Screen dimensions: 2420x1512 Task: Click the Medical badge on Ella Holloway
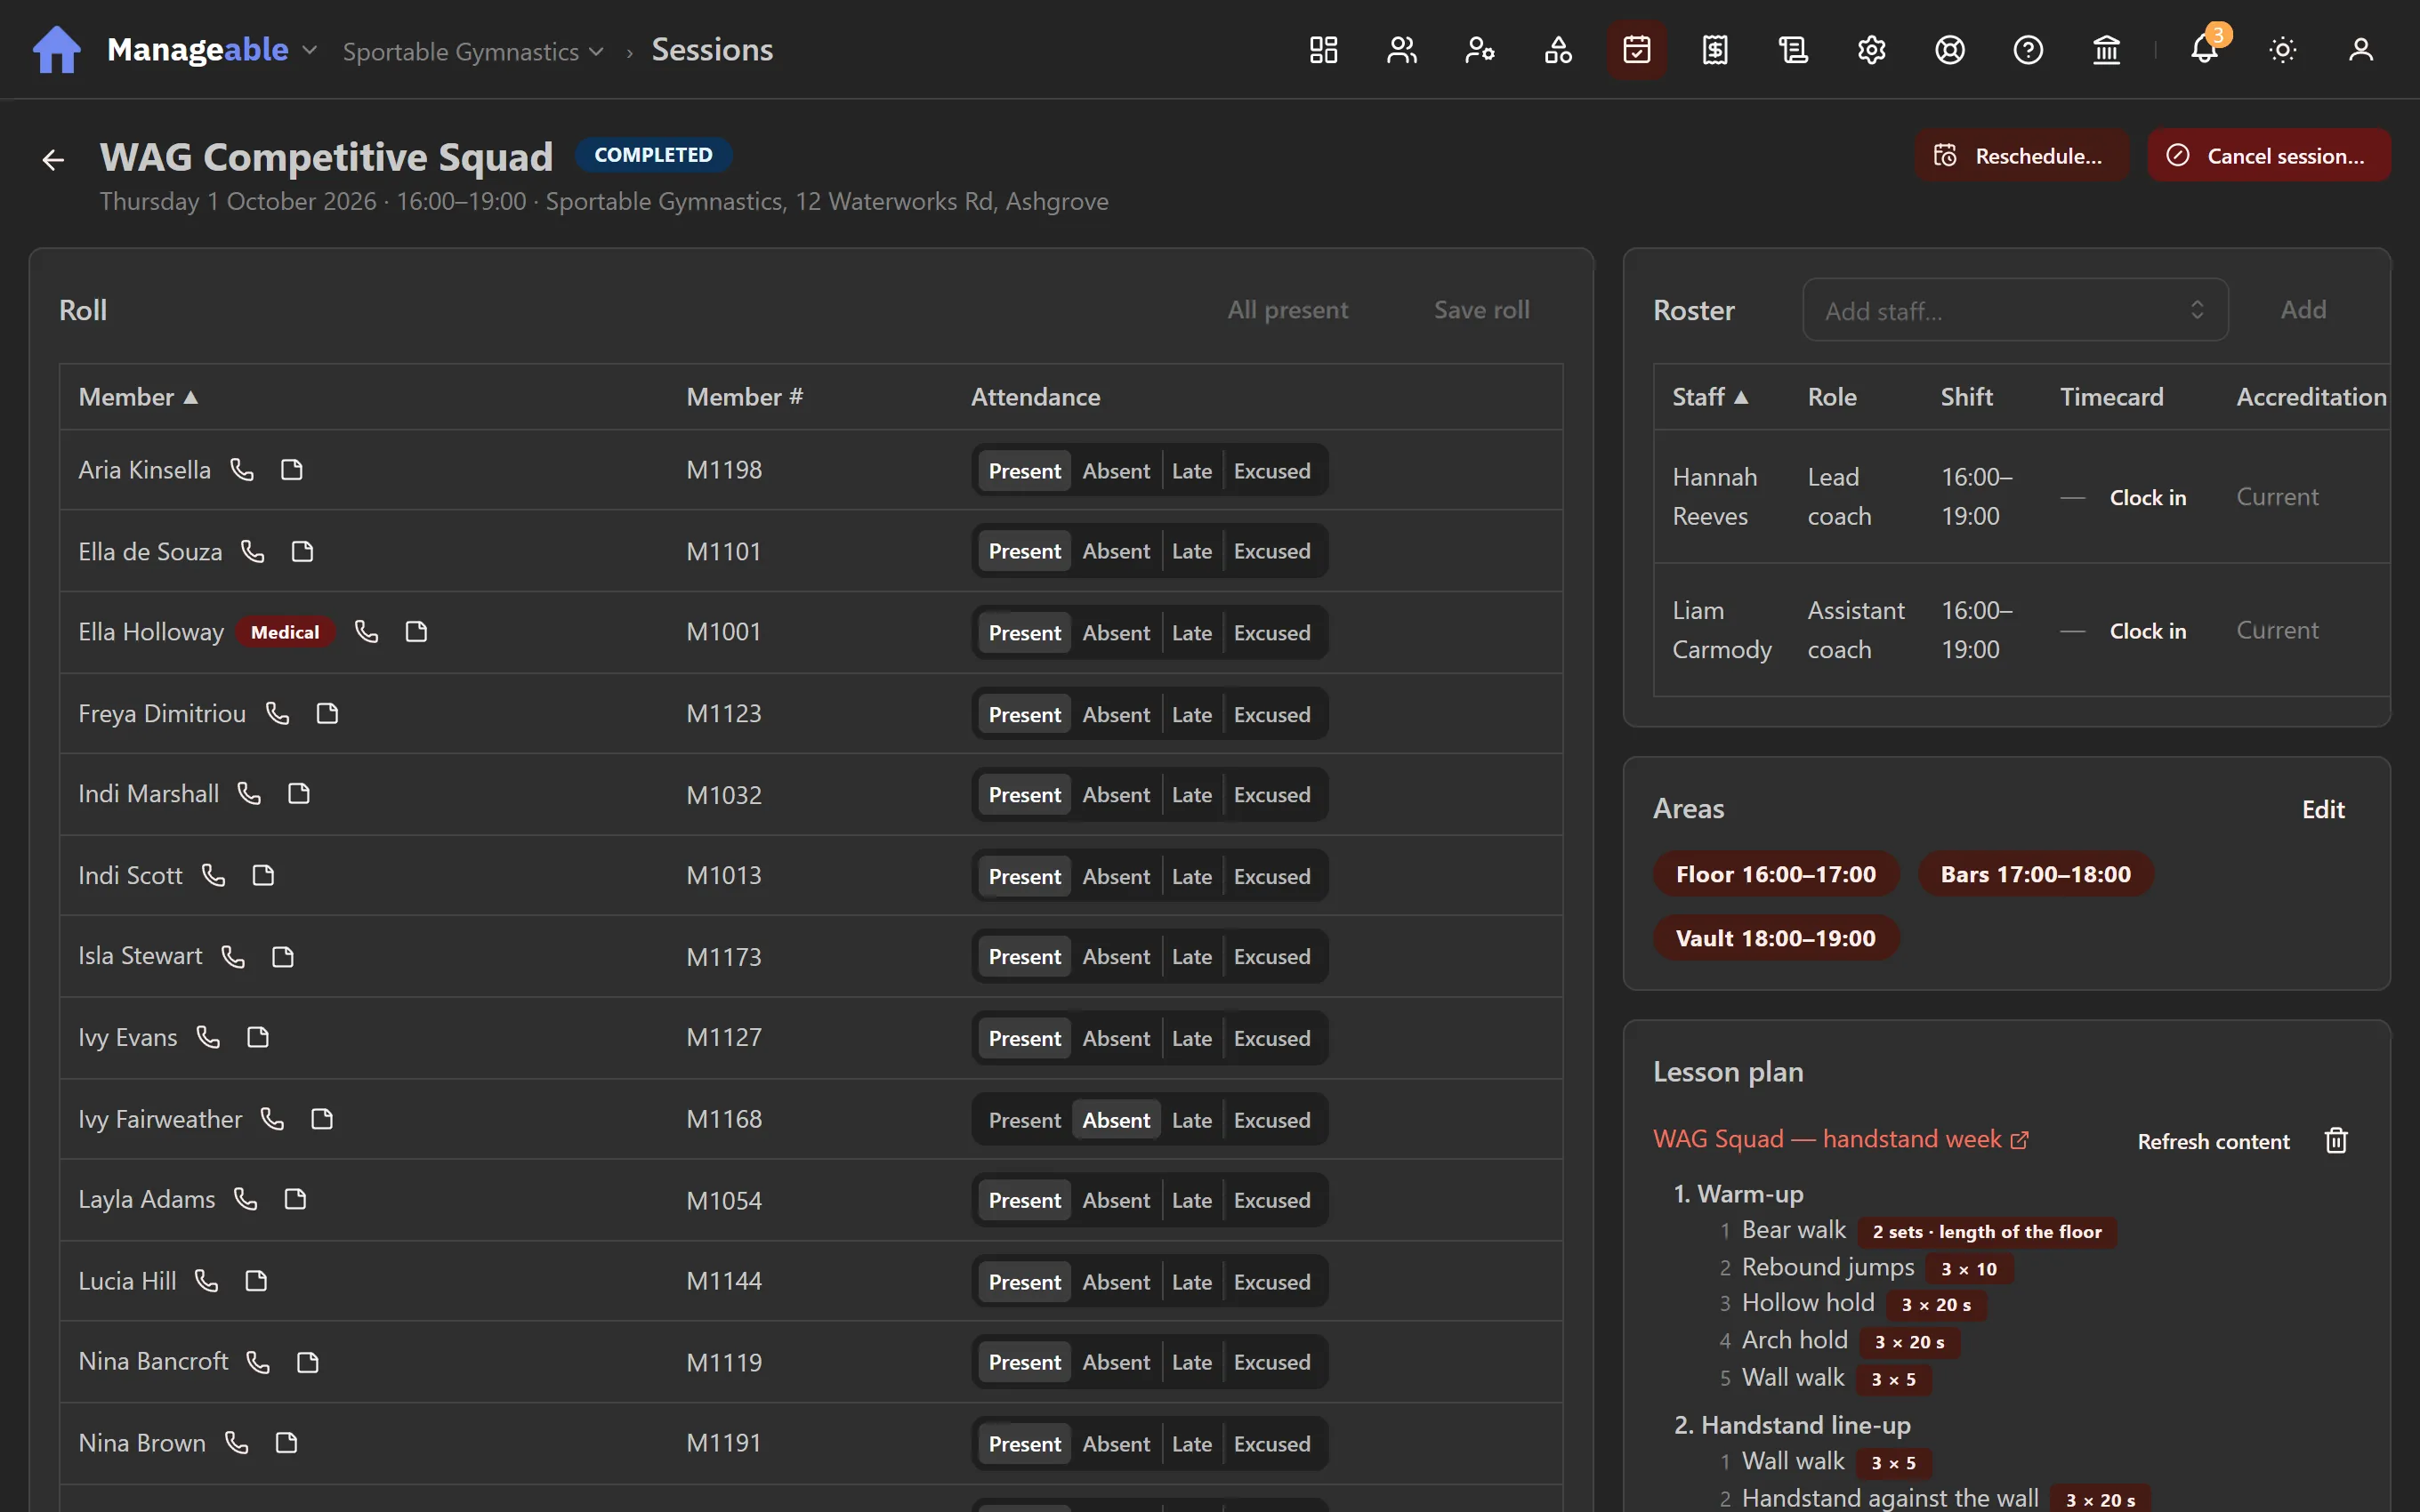pos(285,633)
